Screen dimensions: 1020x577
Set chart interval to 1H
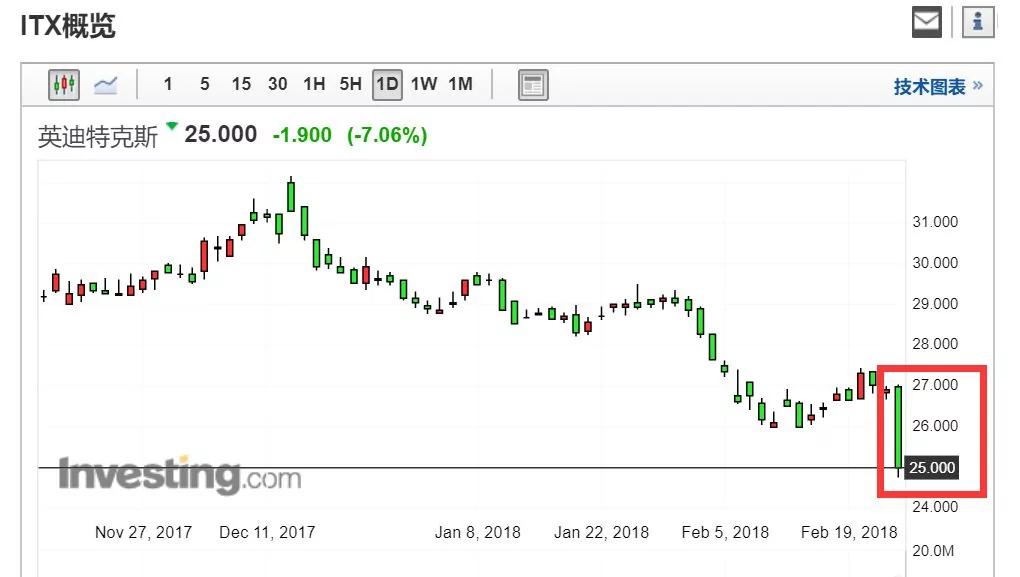click(x=314, y=85)
